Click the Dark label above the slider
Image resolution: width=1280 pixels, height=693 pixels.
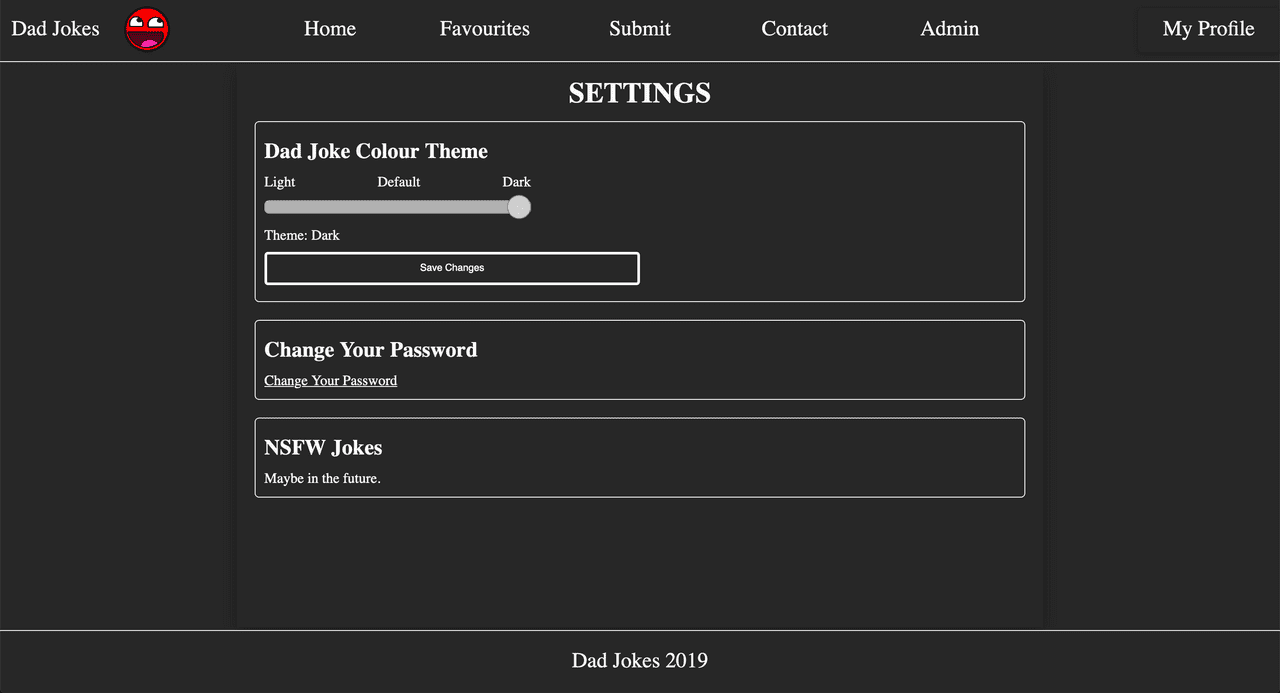click(x=516, y=182)
